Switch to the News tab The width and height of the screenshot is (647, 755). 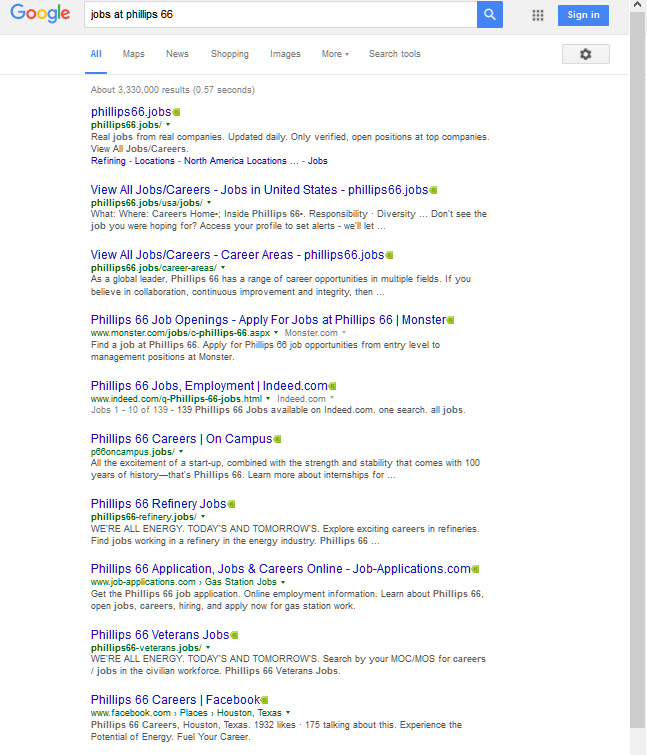(177, 54)
